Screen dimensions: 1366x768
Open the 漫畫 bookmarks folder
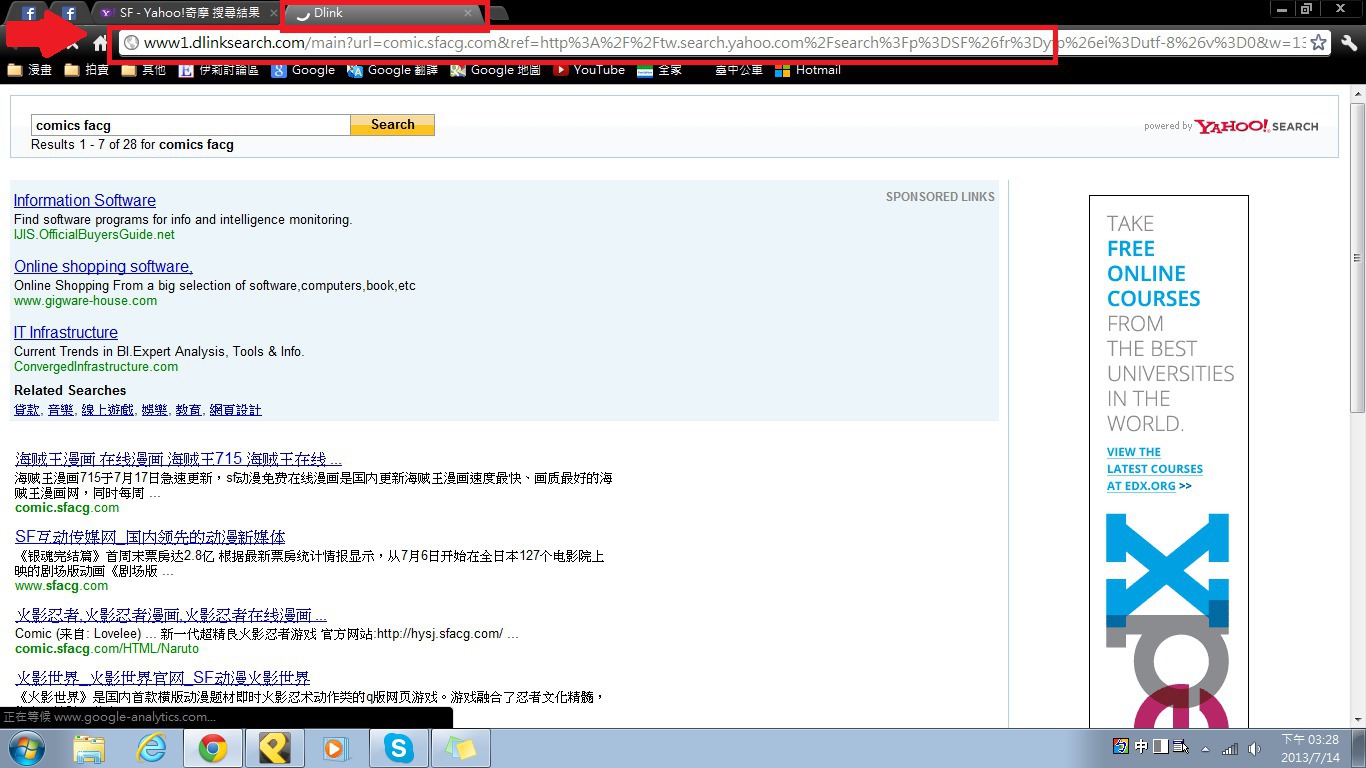tap(30, 70)
